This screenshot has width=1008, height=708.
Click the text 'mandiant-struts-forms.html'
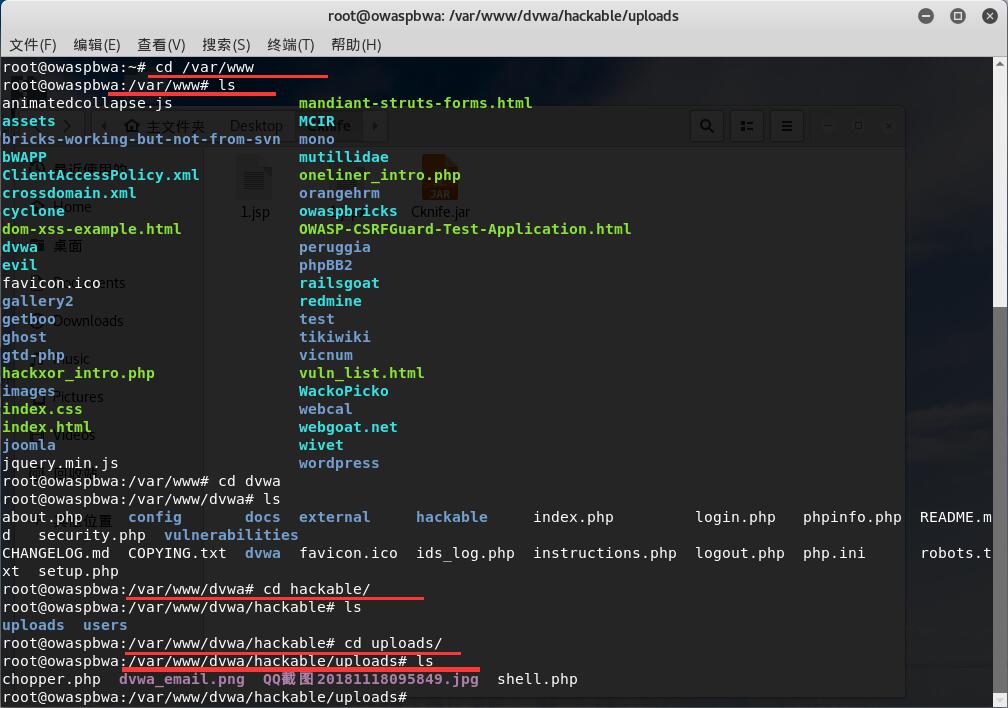pos(415,103)
